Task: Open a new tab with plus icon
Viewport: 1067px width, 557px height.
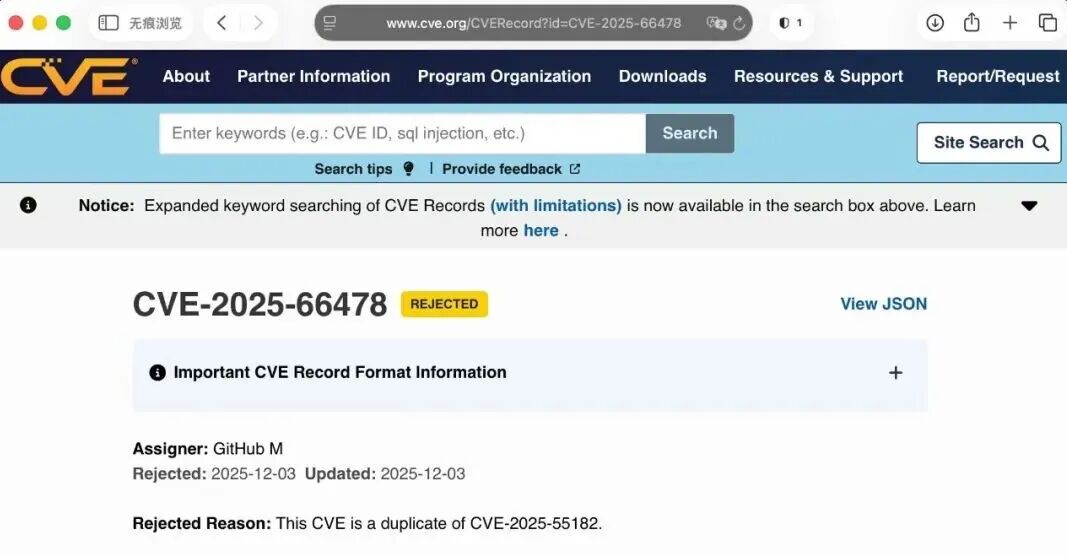Action: point(1010,23)
